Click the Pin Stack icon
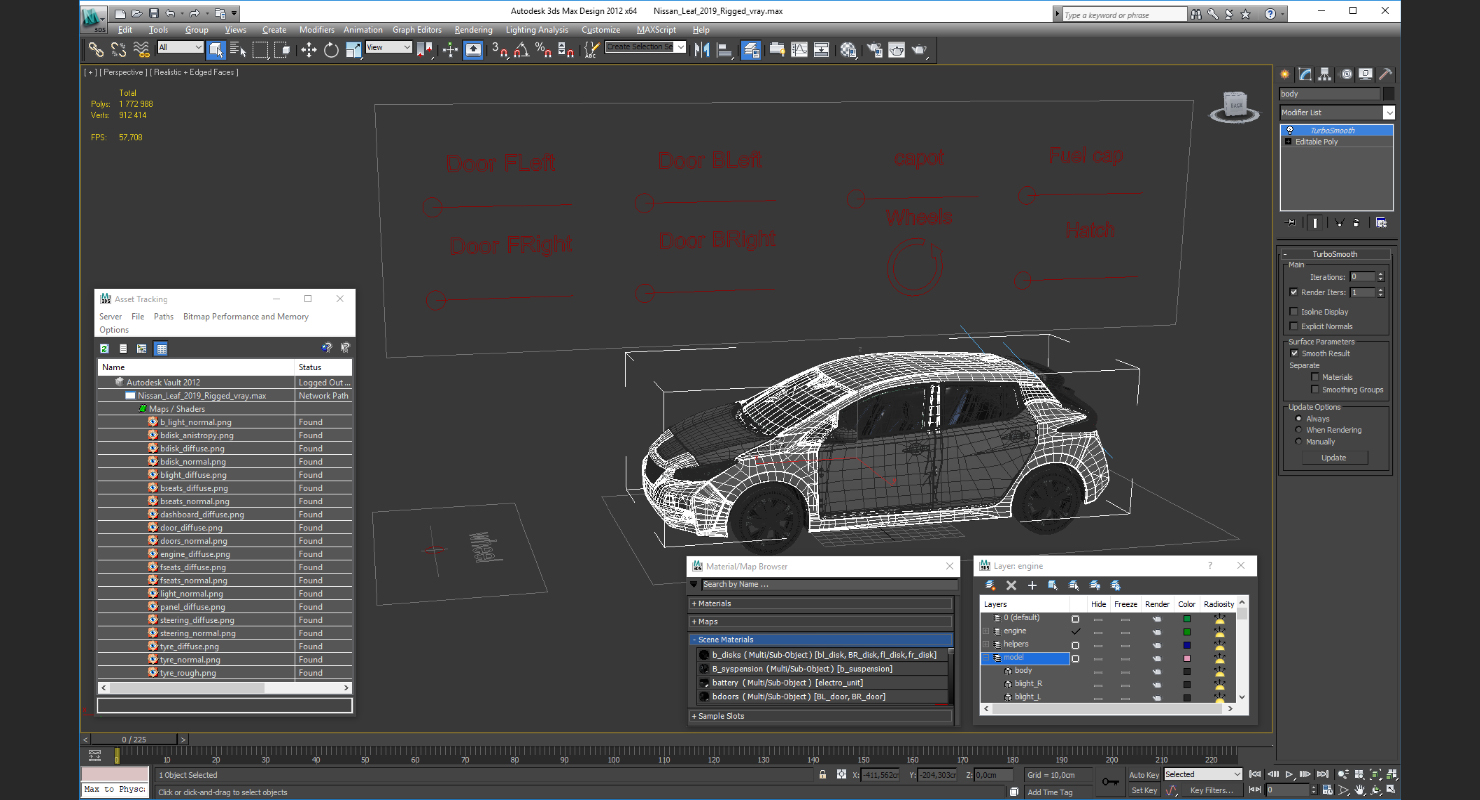 (1291, 223)
